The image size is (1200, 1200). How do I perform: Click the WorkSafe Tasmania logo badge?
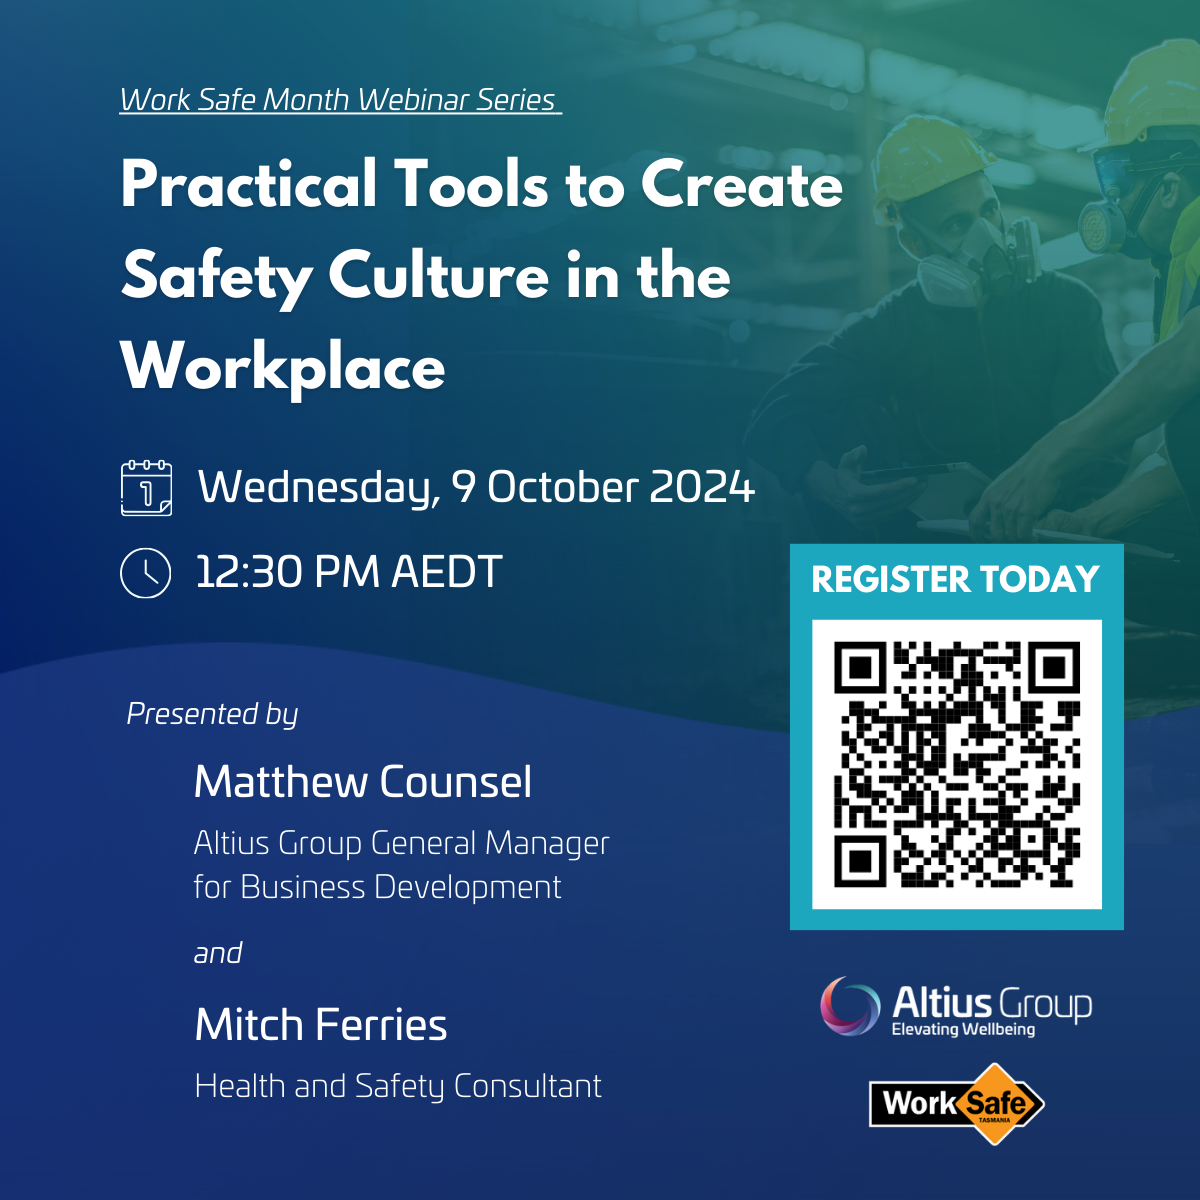coord(955,1105)
